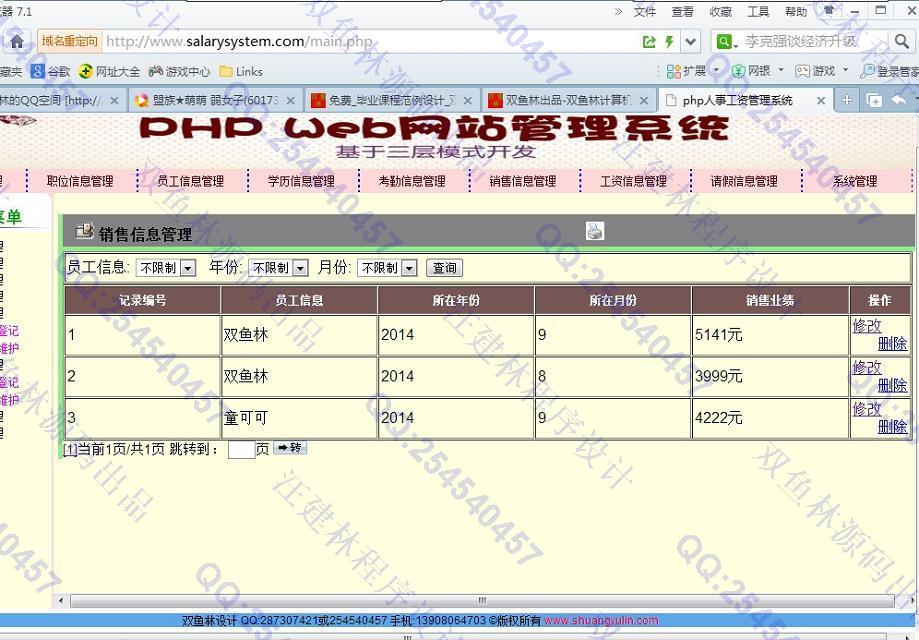Switch to the 免费_毕业课程范例设计 tab
Screen dimensions: 919x640
tap(391, 100)
